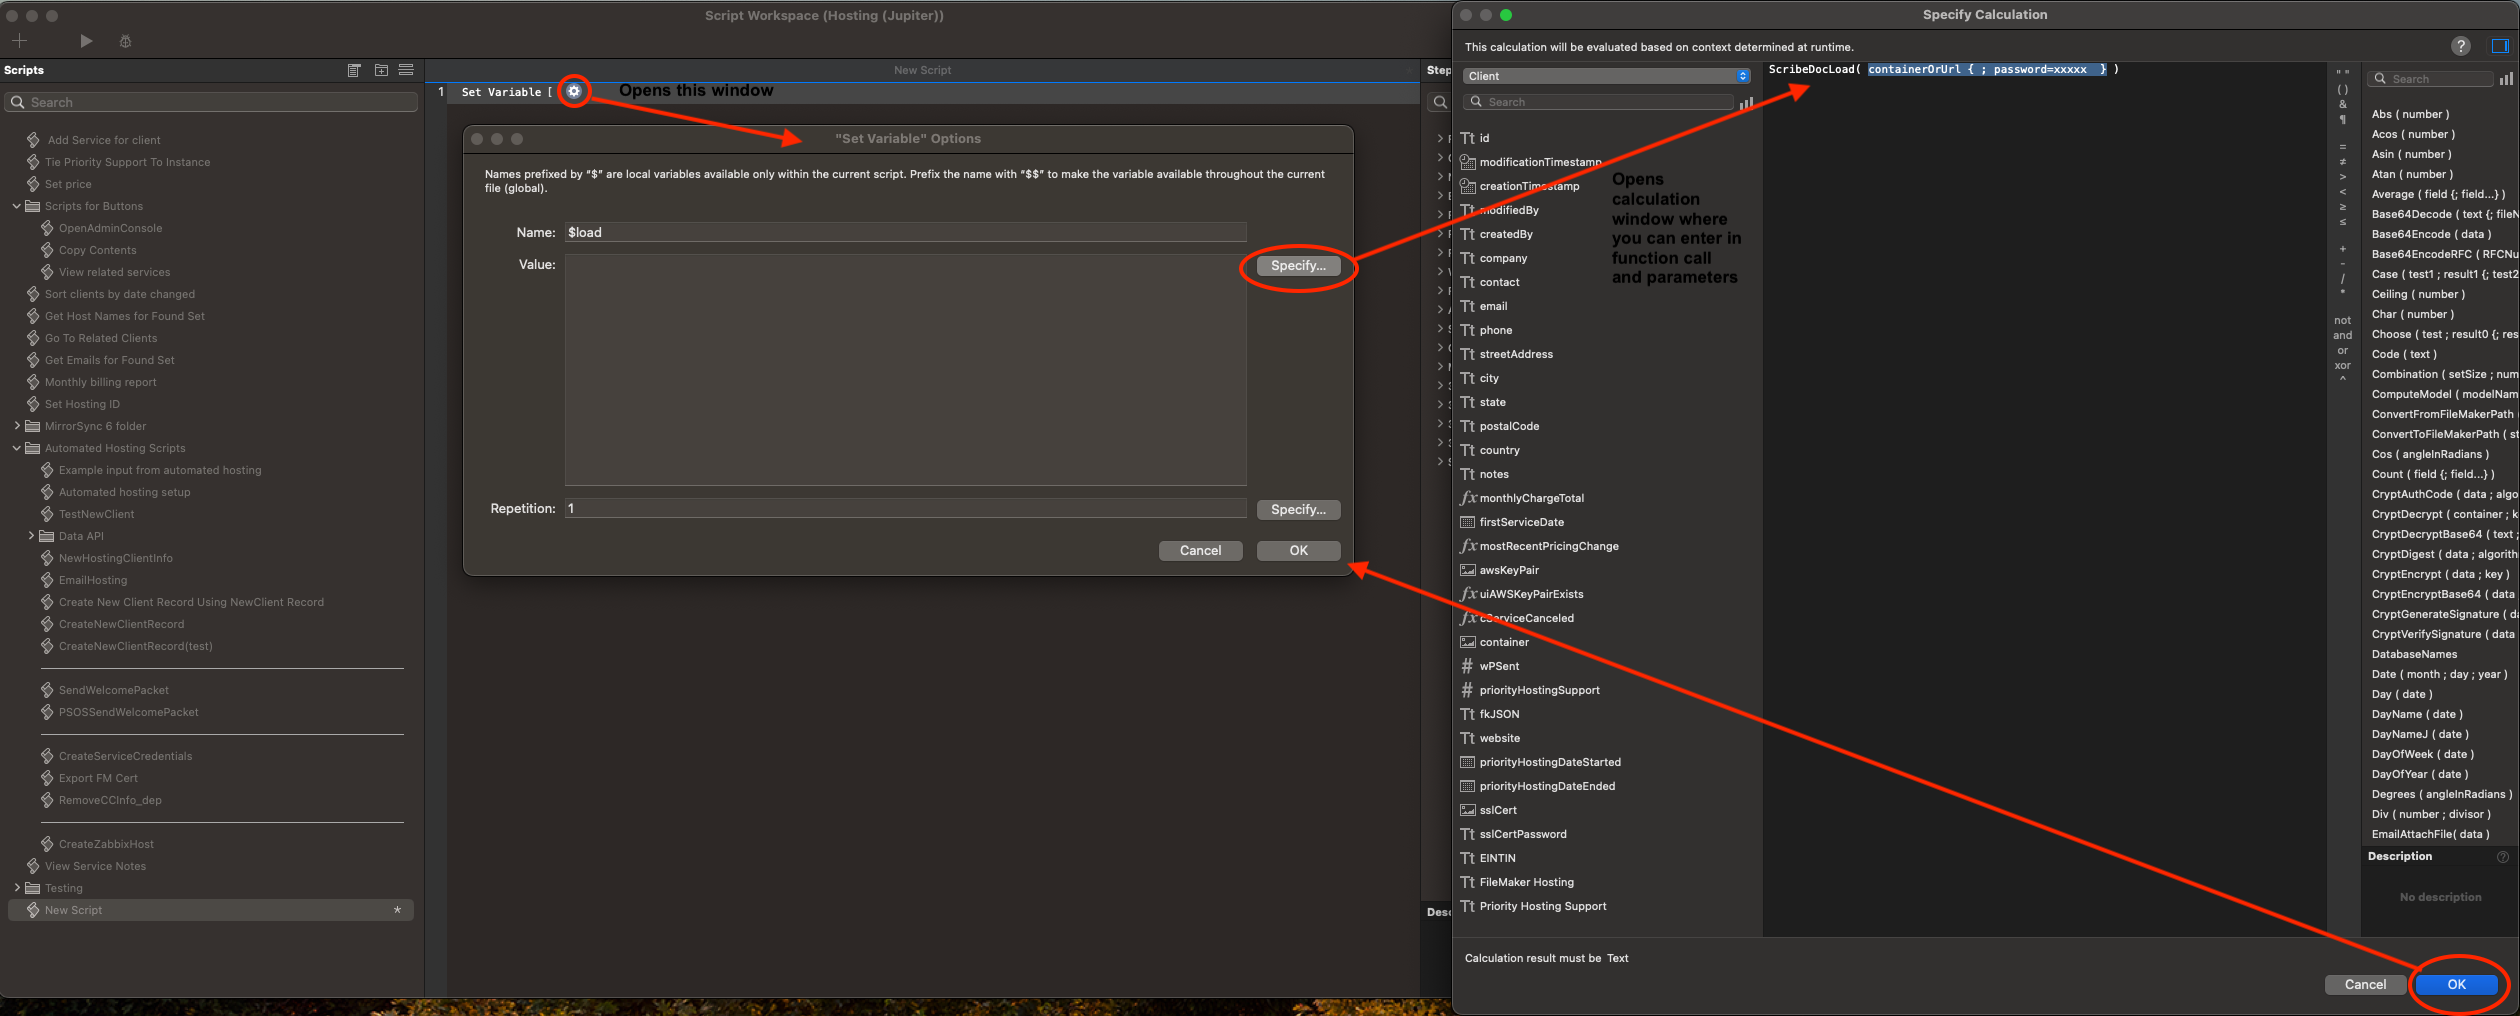Select the TestNewClient script
Image resolution: width=2520 pixels, height=1016 pixels.
click(x=96, y=514)
